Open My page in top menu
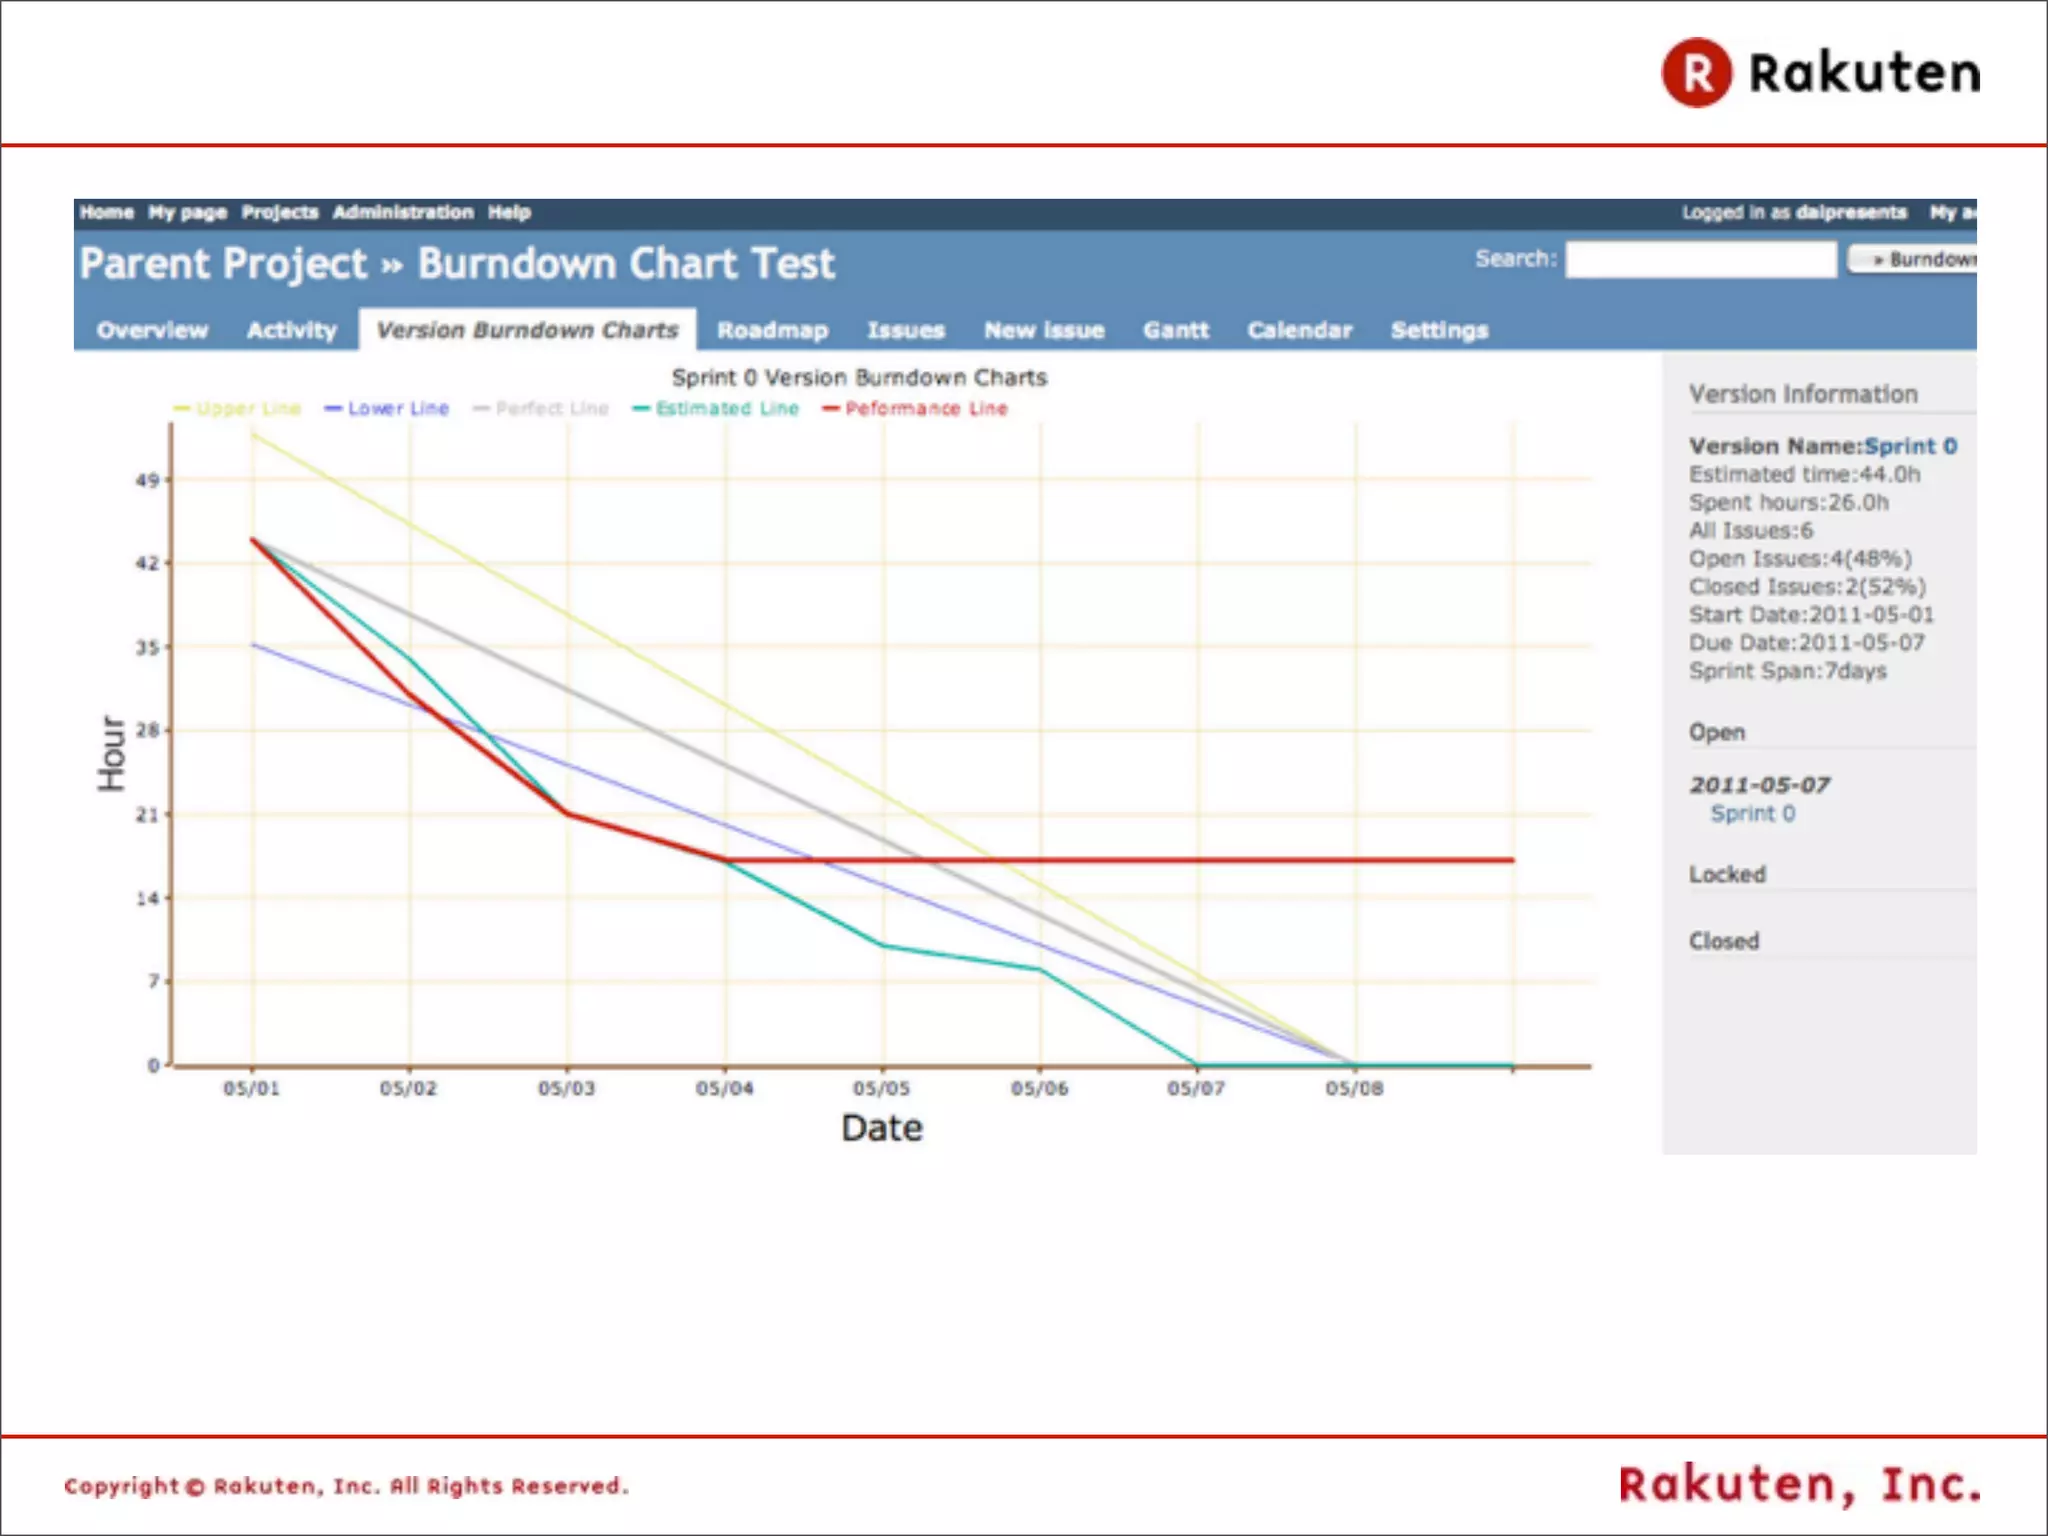Image resolution: width=2048 pixels, height=1536 pixels. (187, 212)
